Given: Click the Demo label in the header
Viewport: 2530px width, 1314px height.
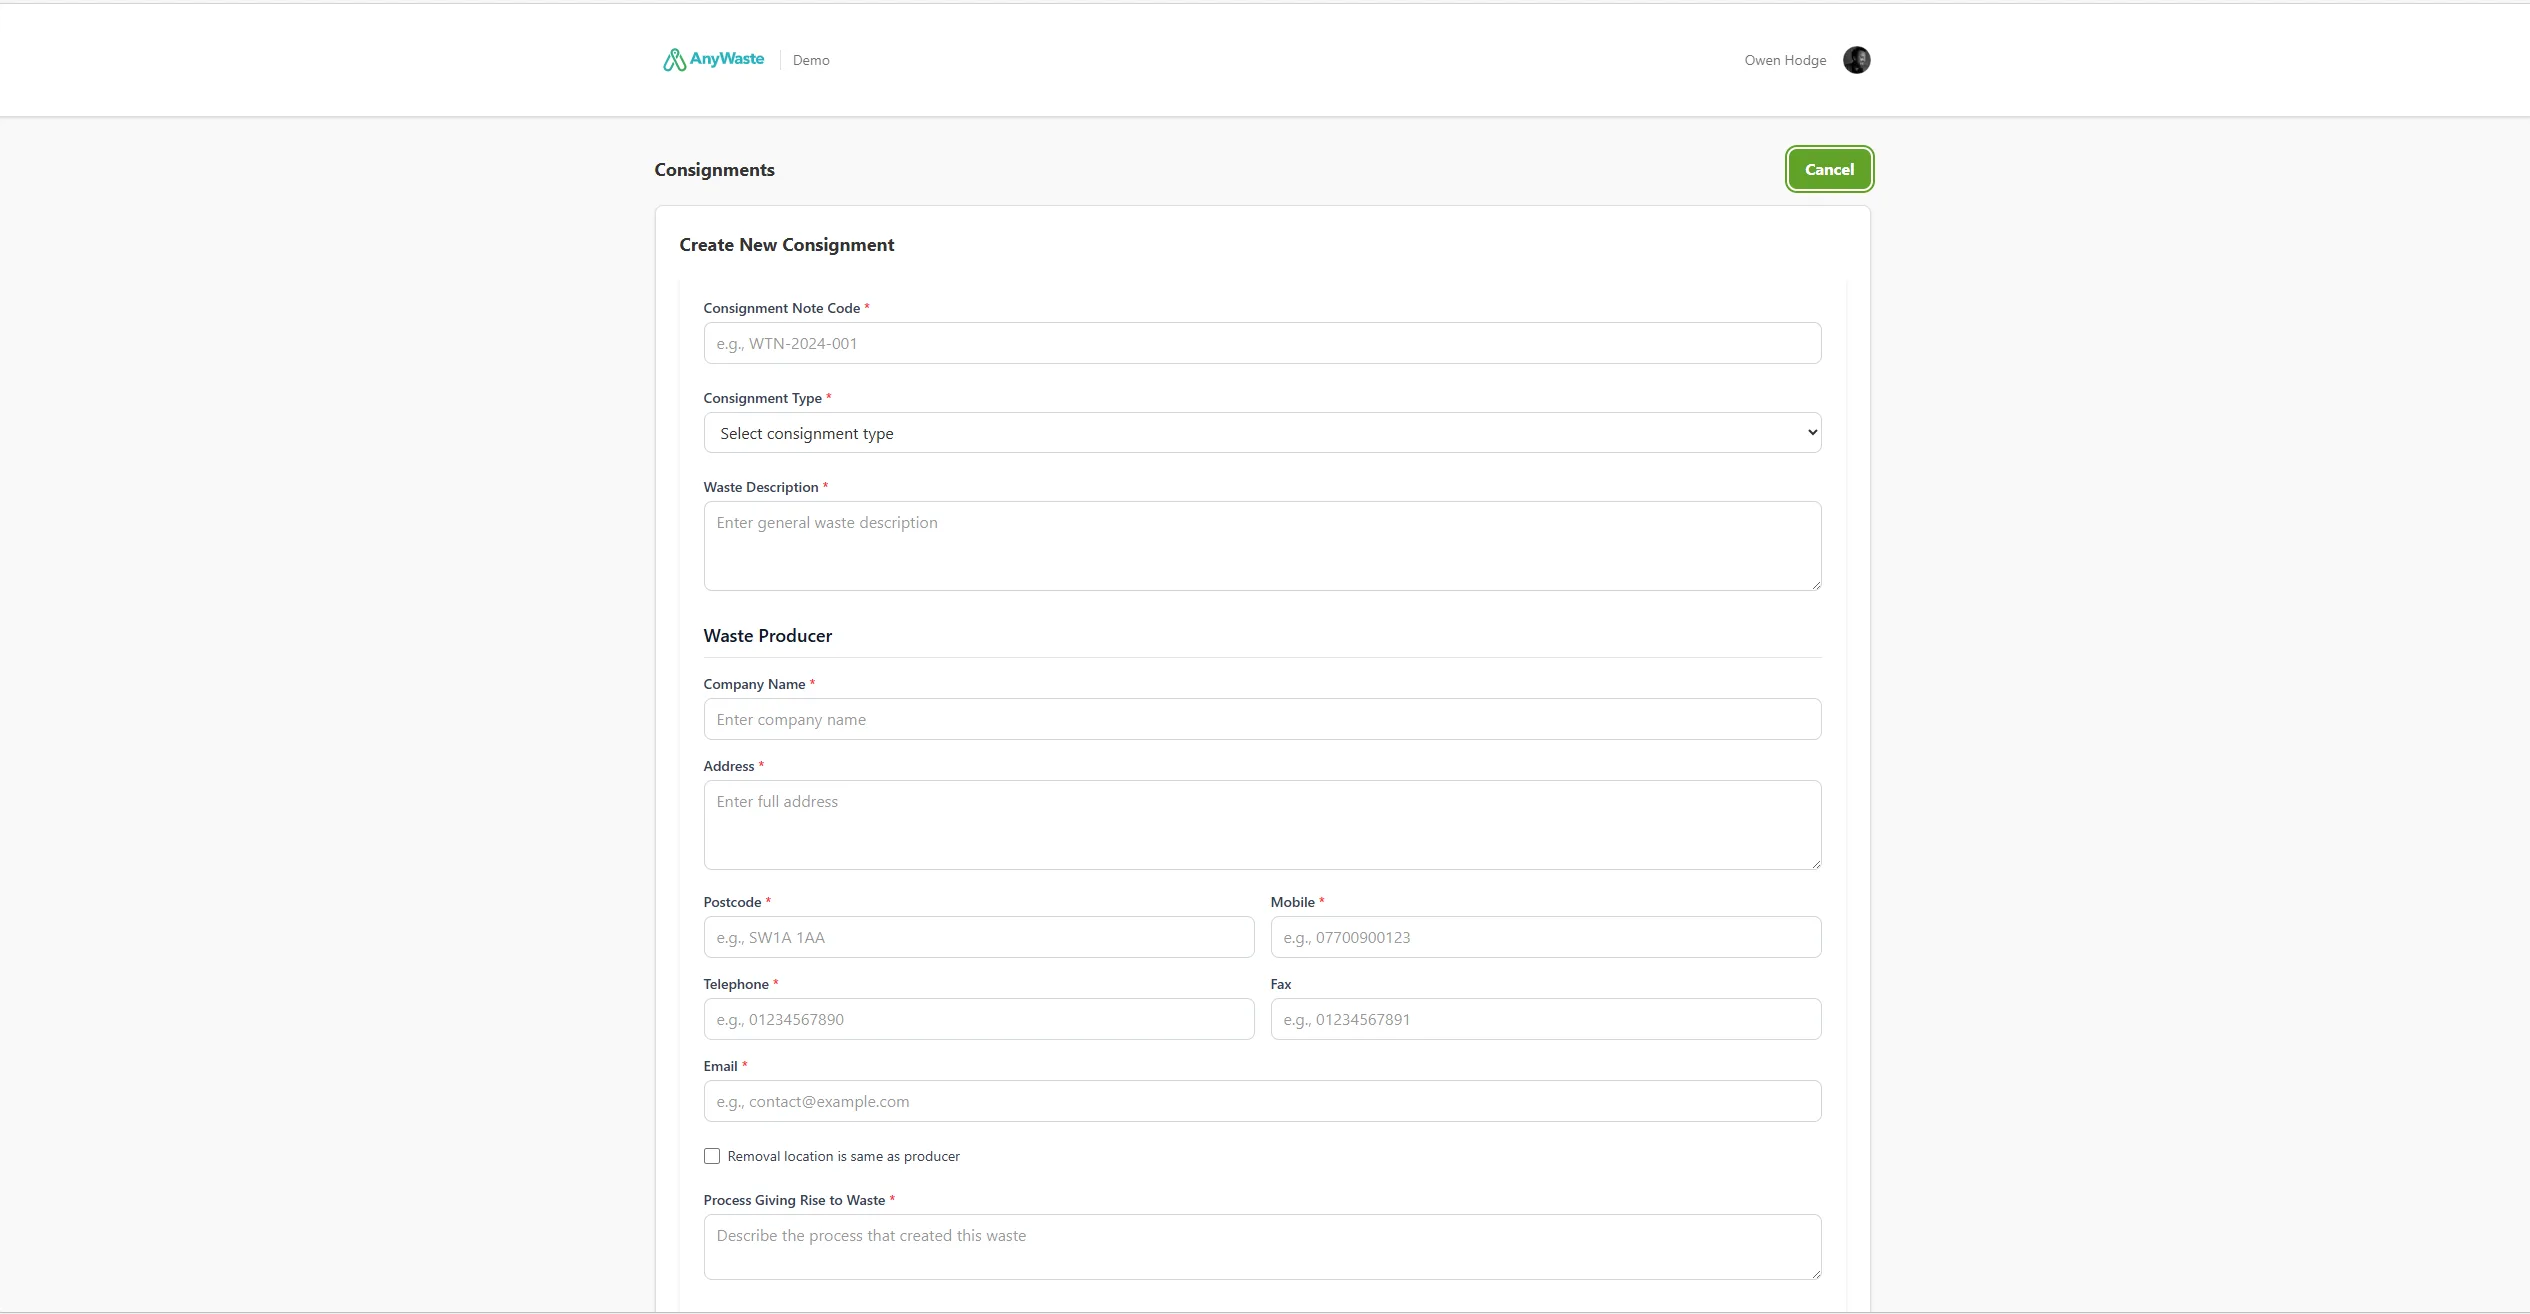Looking at the screenshot, I should [x=811, y=60].
